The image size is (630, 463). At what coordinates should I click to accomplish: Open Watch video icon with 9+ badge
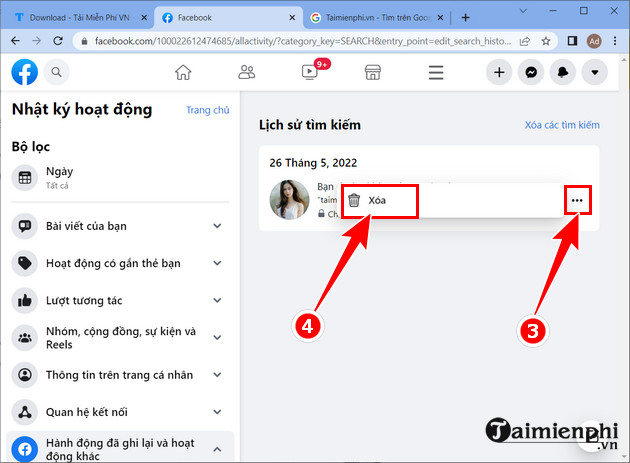(x=310, y=72)
